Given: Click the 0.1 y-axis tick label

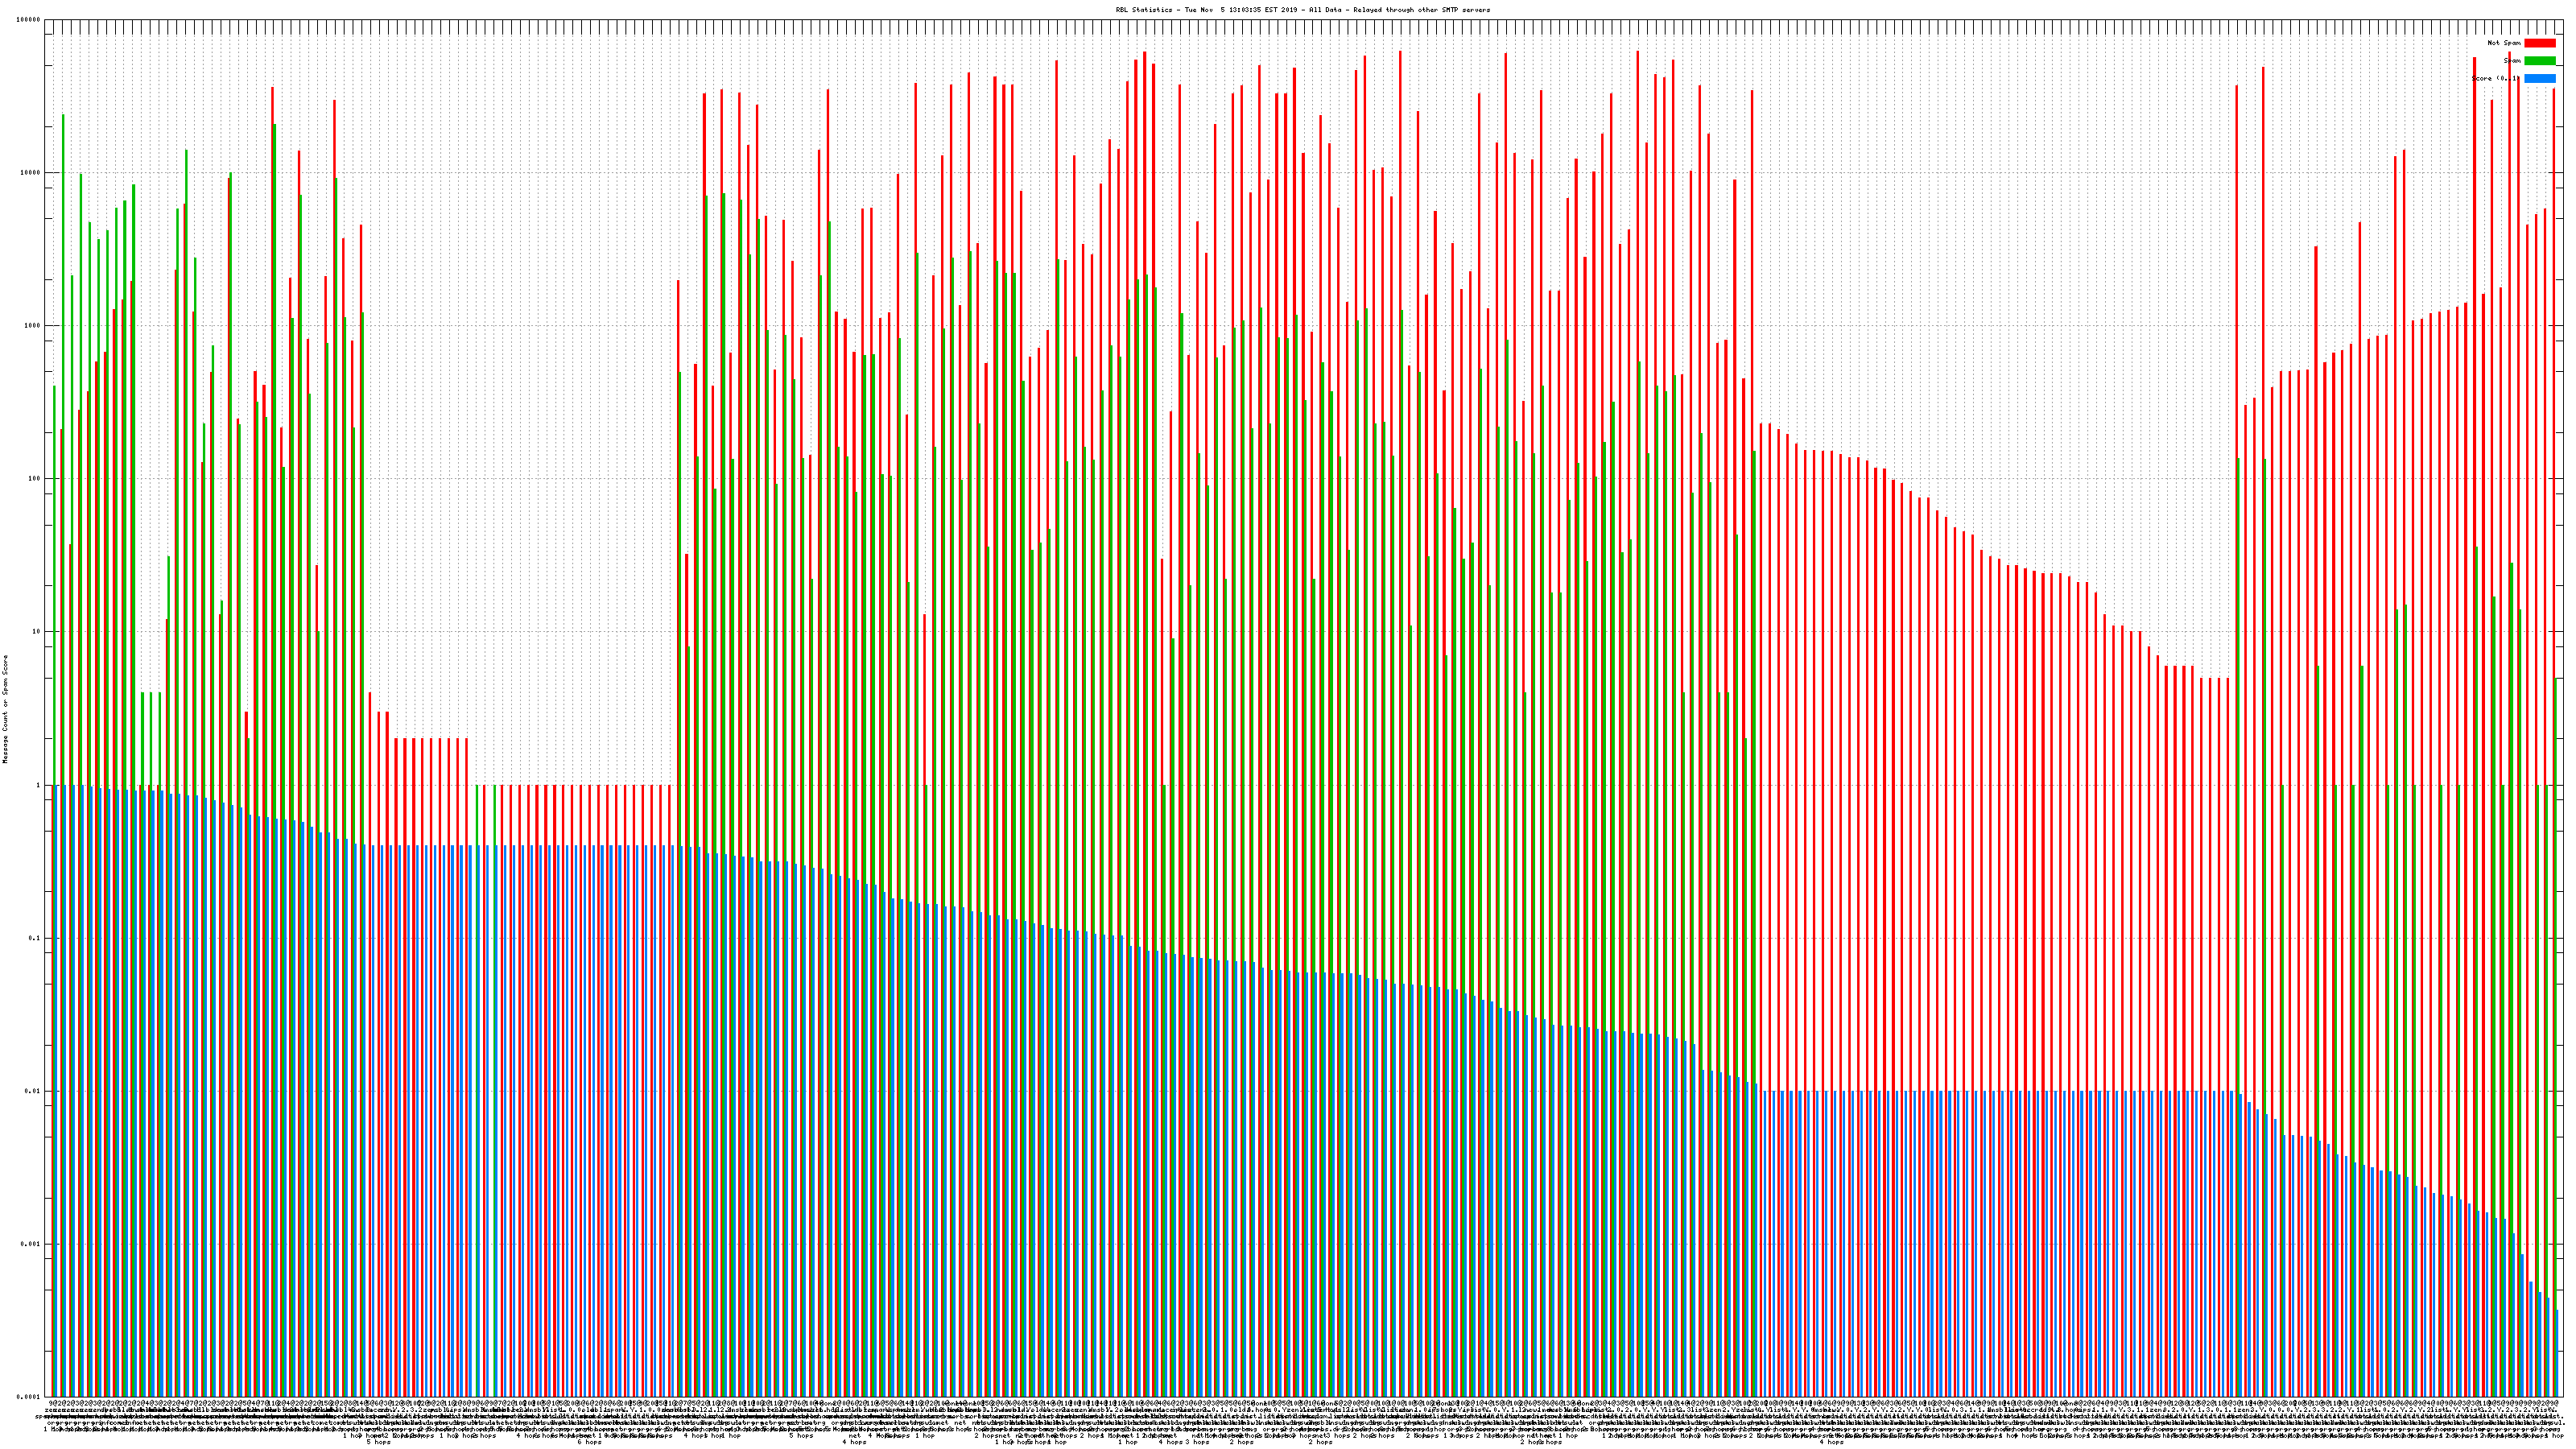Looking at the screenshot, I should [x=35, y=938].
